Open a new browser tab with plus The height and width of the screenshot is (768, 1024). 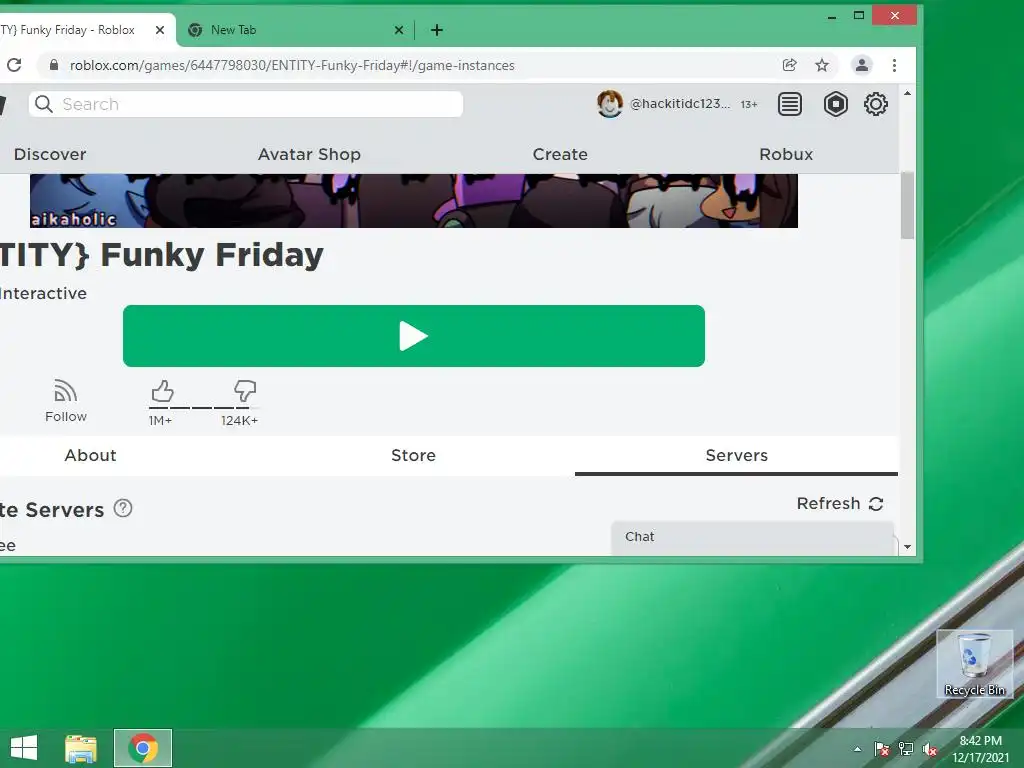coord(437,30)
